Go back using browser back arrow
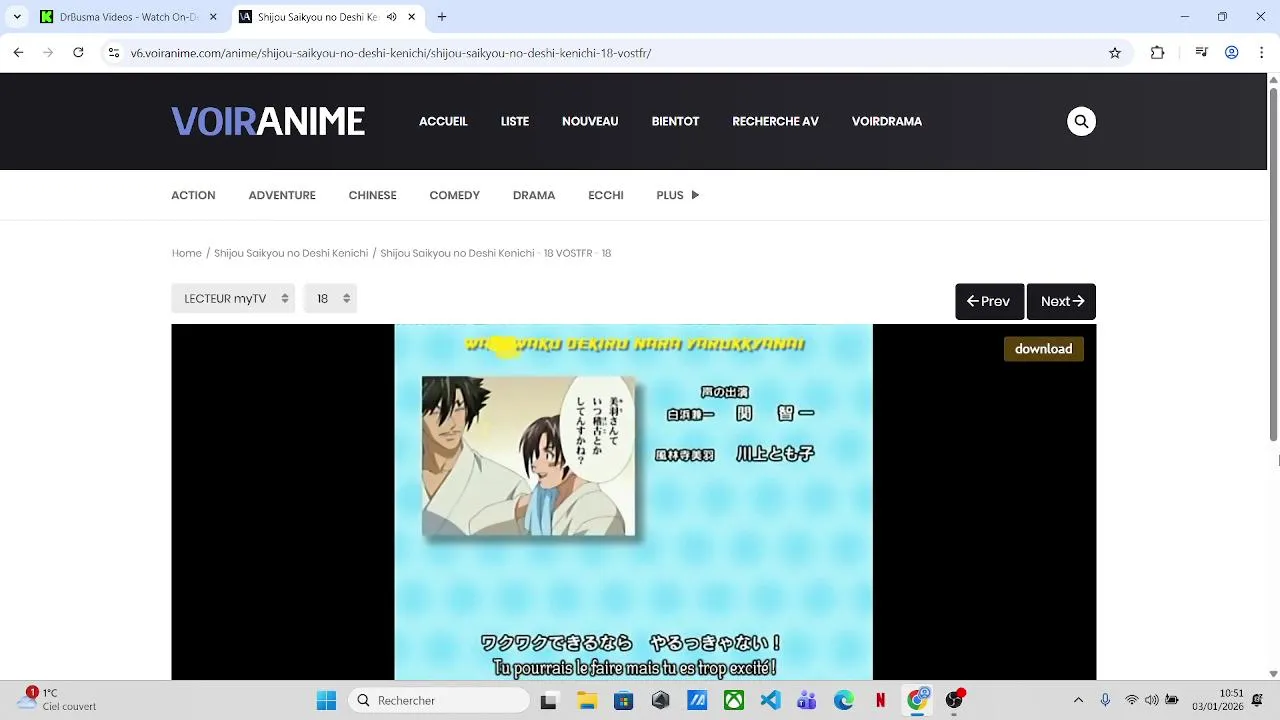1280x720 pixels. pyautogui.click(x=18, y=53)
